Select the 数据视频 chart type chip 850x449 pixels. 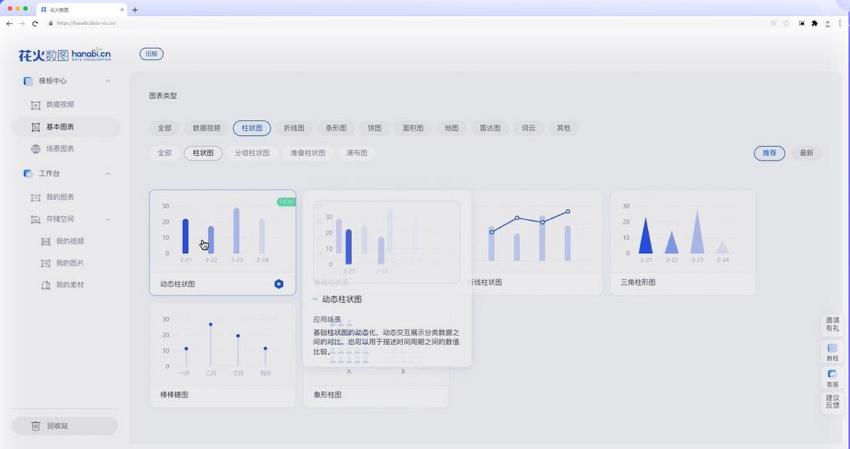pos(207,128)
